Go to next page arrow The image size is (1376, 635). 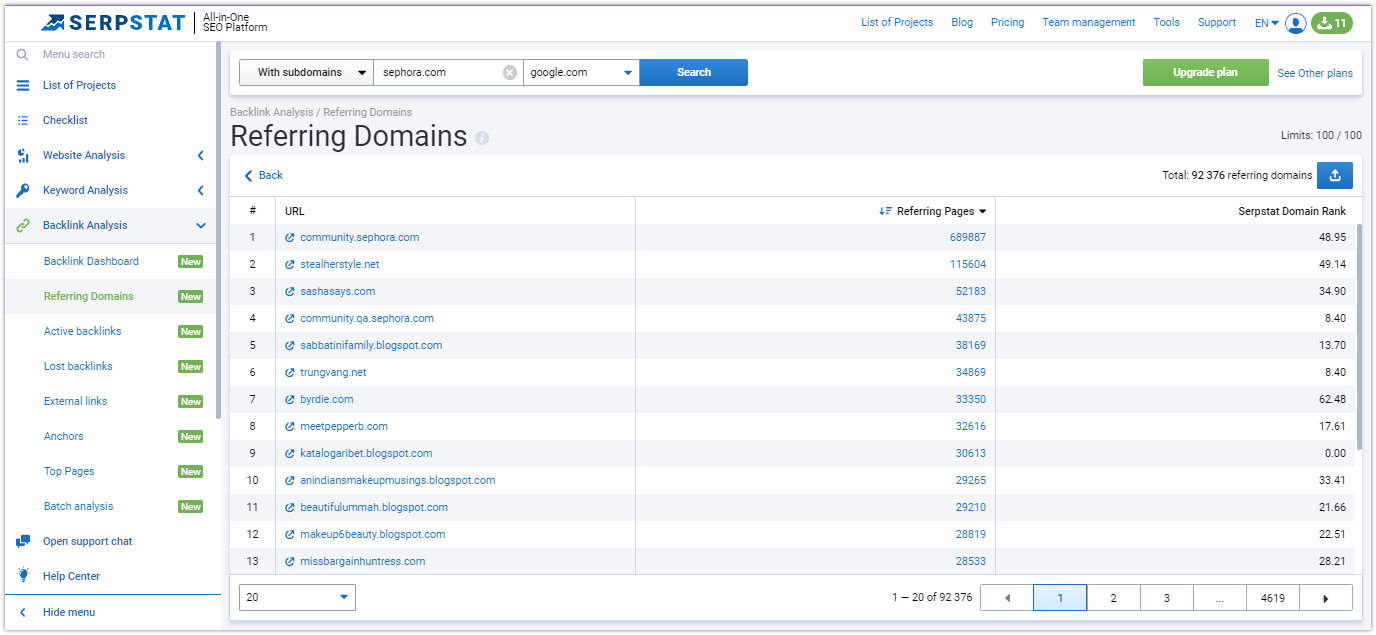pyautogui.click(x=1326, y=598)
